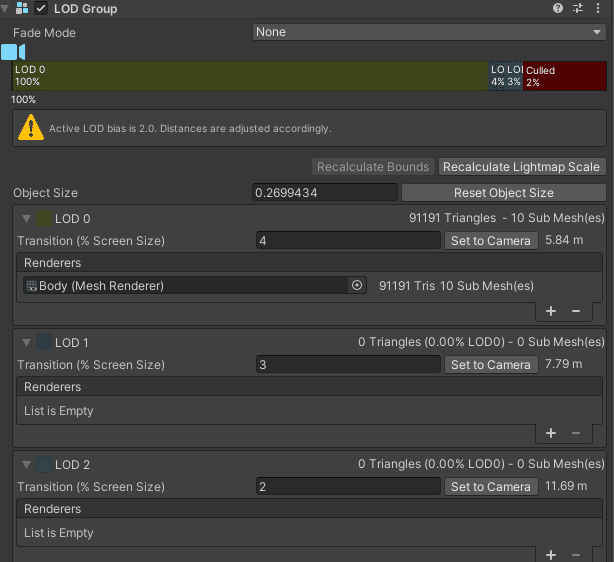Remove renderer from LOD 1 list

click(x=576, y=433)
